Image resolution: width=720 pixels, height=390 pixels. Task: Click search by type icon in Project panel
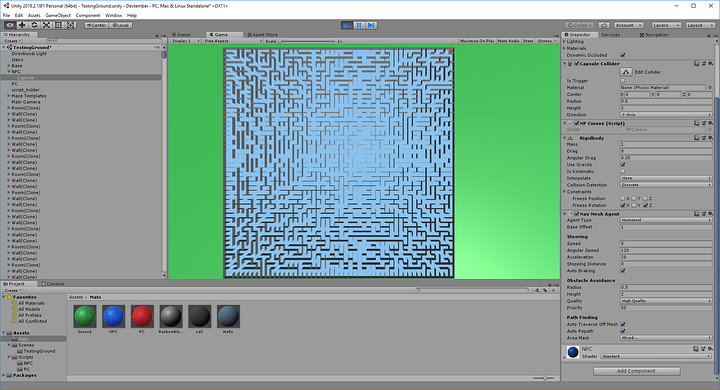click(537, 290)
